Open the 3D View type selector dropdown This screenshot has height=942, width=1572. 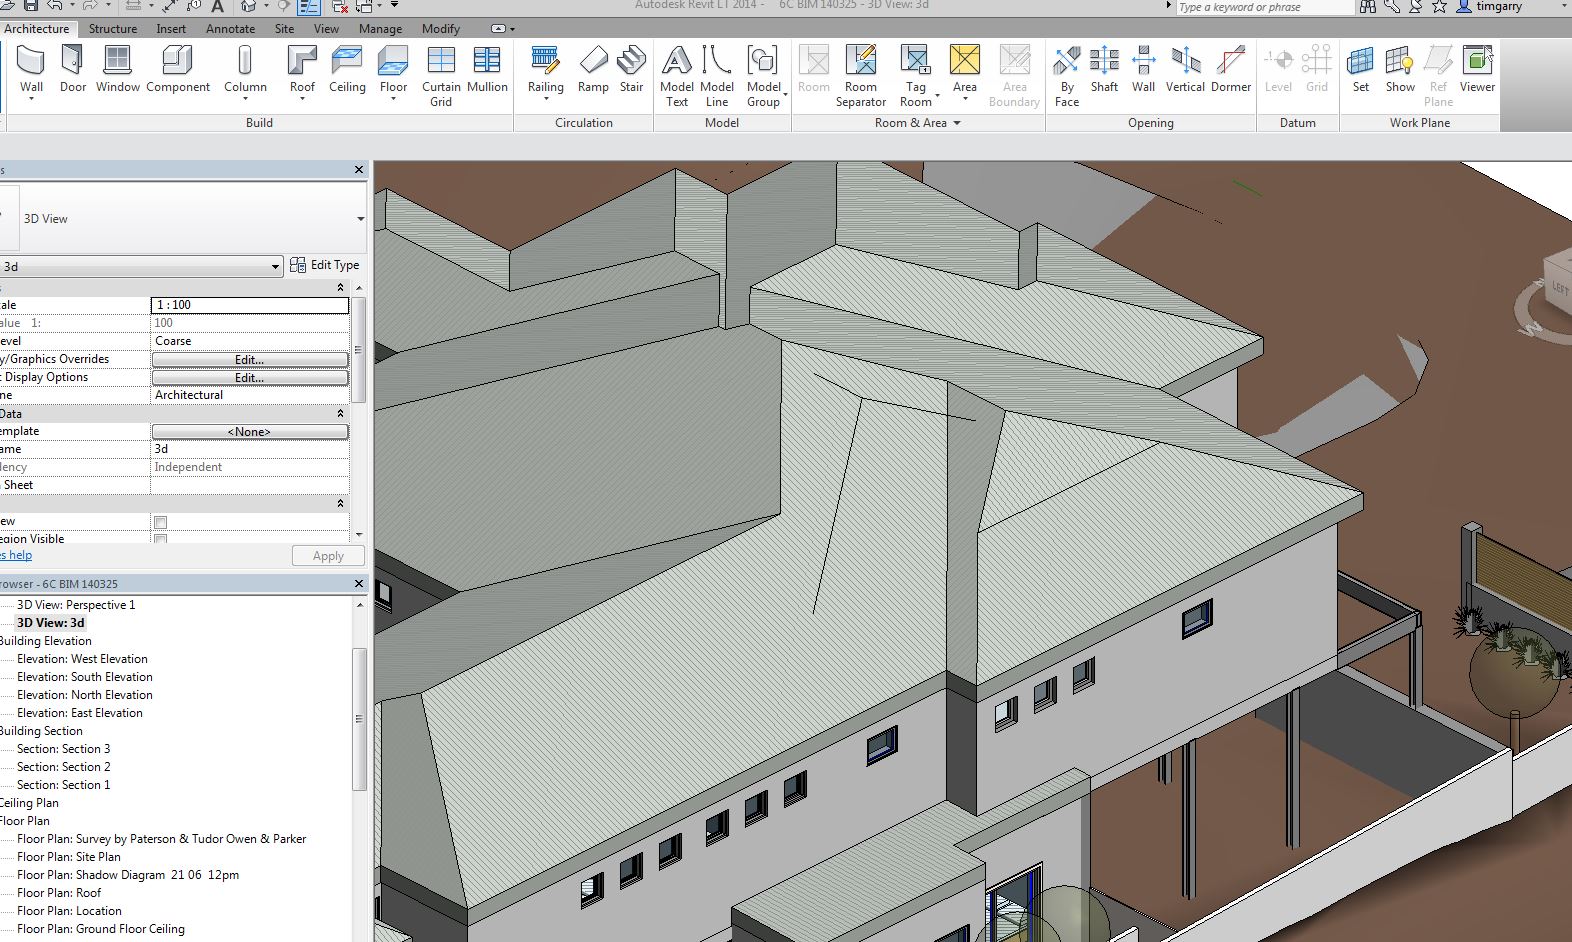coord(360,219)
